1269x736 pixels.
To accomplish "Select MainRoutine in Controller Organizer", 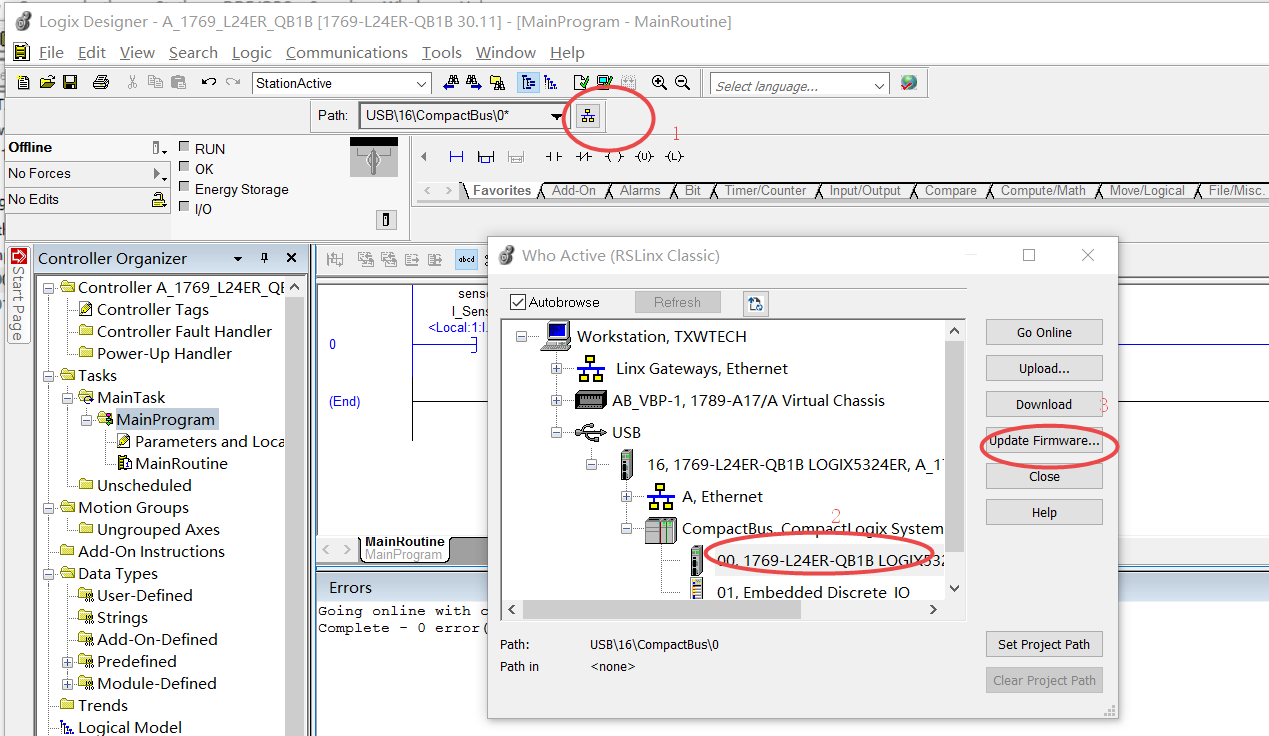I will [181, 463].
